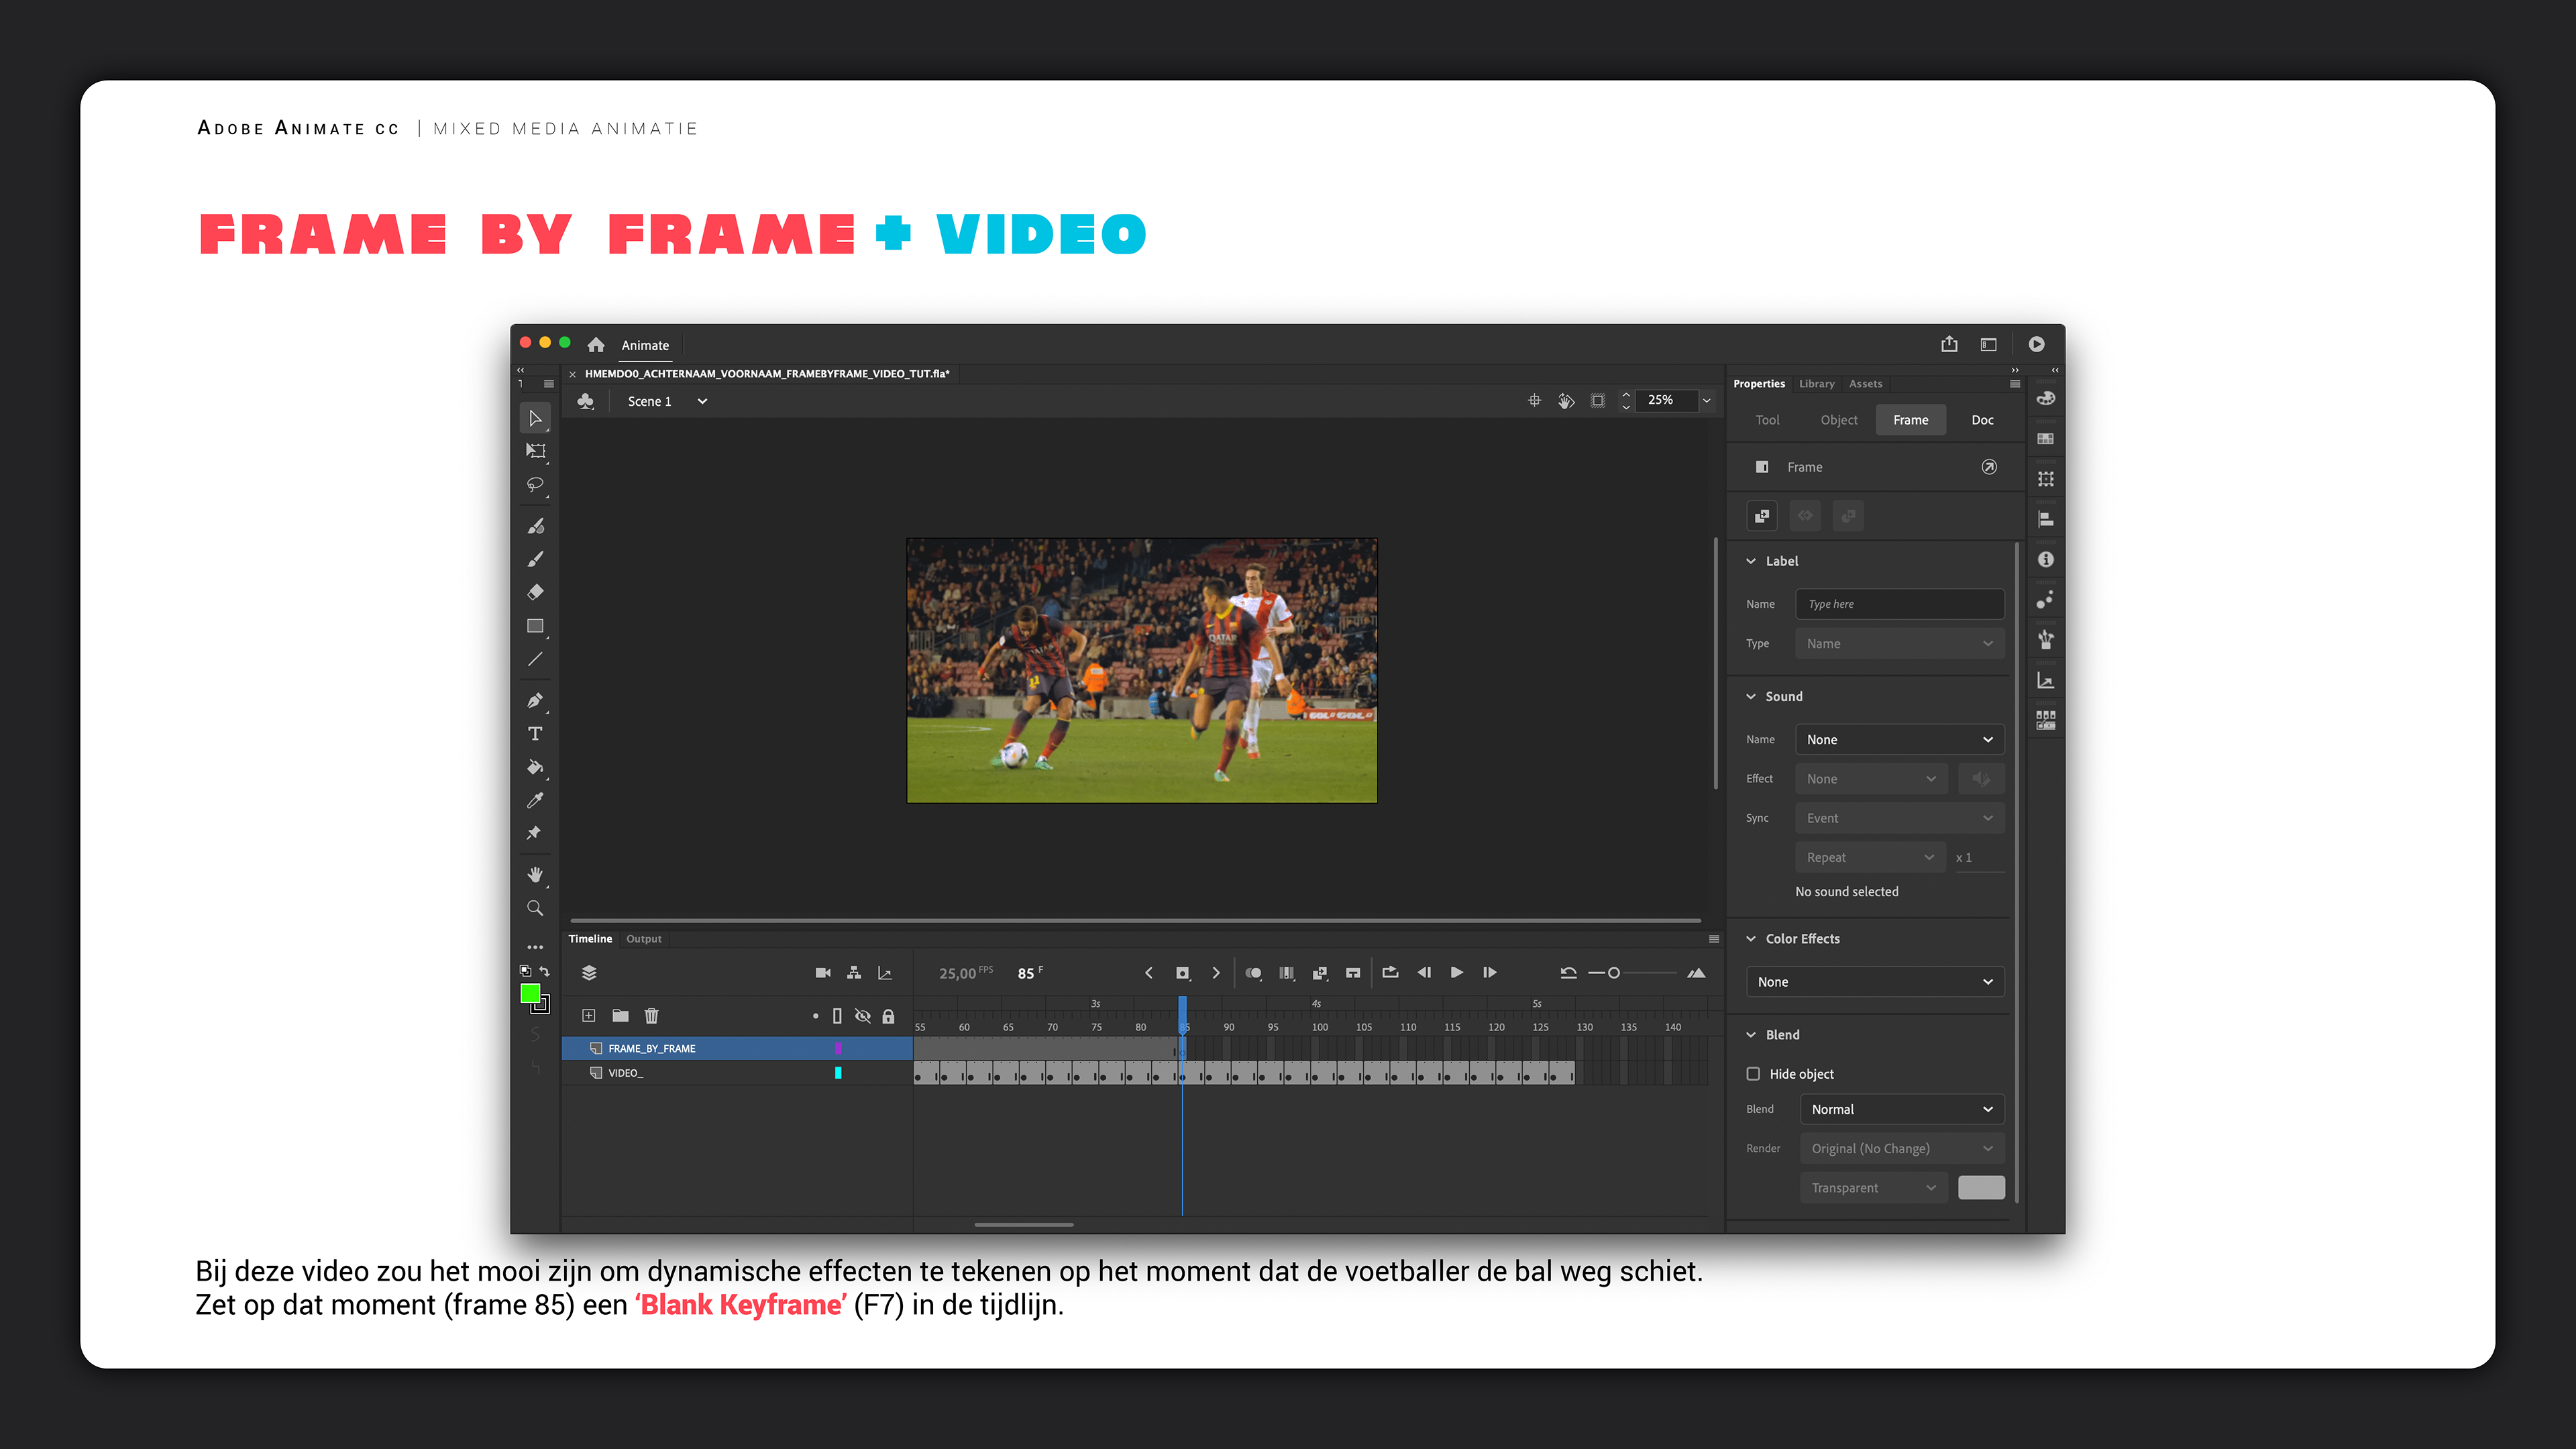Switch to the Library tab

tap(1816, 384)
